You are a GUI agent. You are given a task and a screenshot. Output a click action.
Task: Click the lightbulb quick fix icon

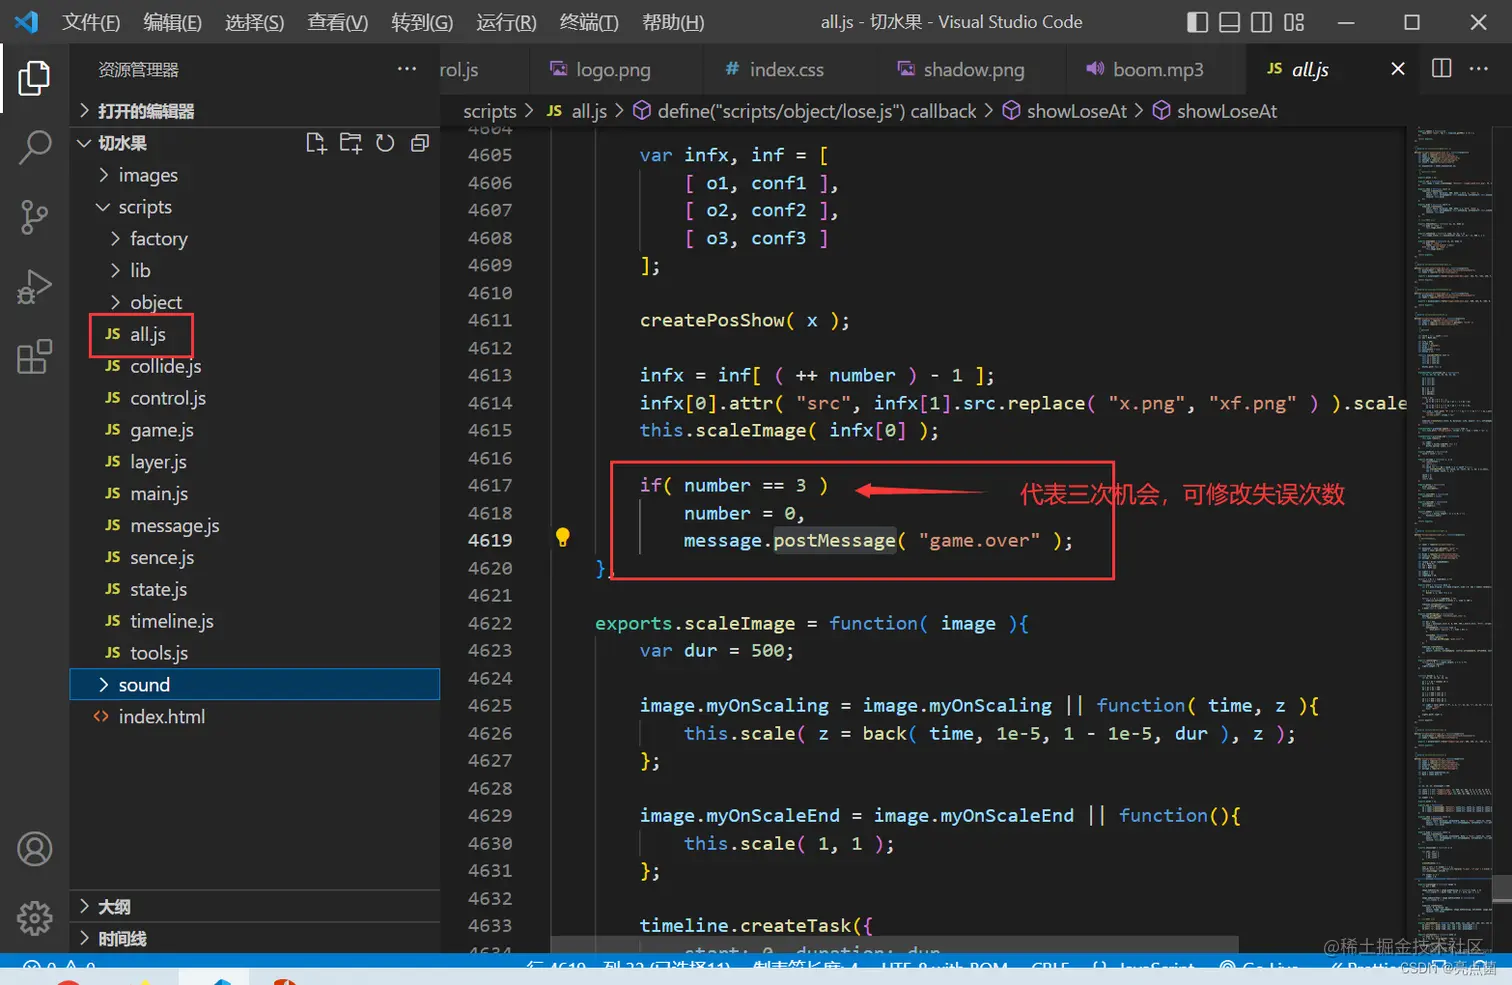tap(563, 538)
